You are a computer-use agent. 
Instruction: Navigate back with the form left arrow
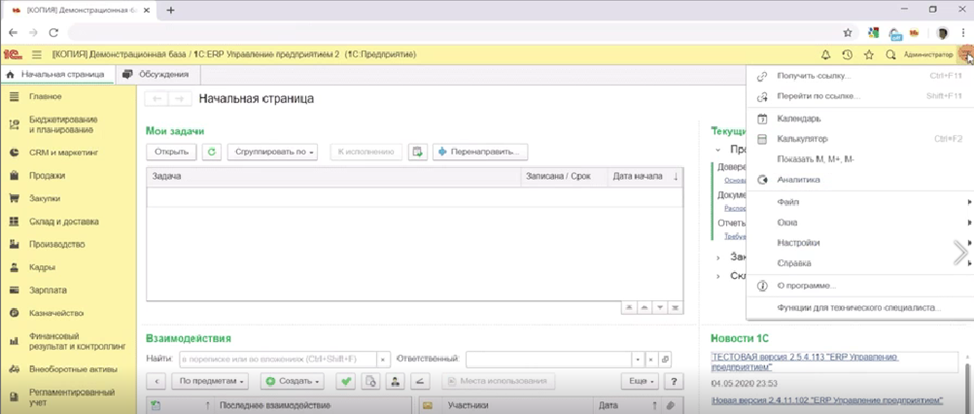point(157,99)
